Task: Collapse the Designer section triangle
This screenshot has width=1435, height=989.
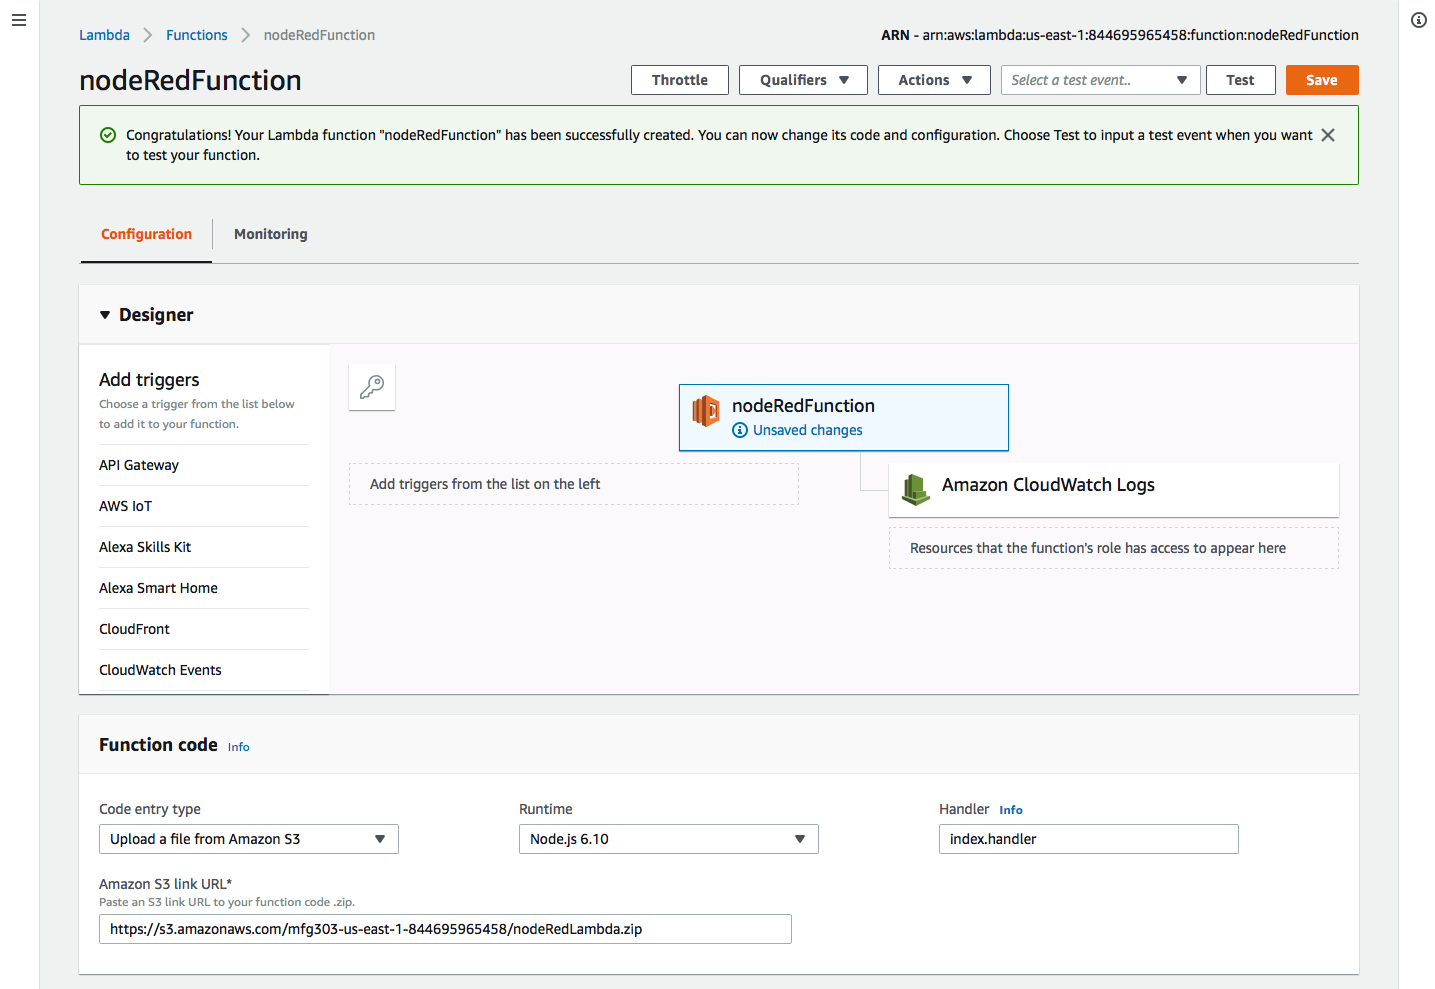Action: point(105,315)
